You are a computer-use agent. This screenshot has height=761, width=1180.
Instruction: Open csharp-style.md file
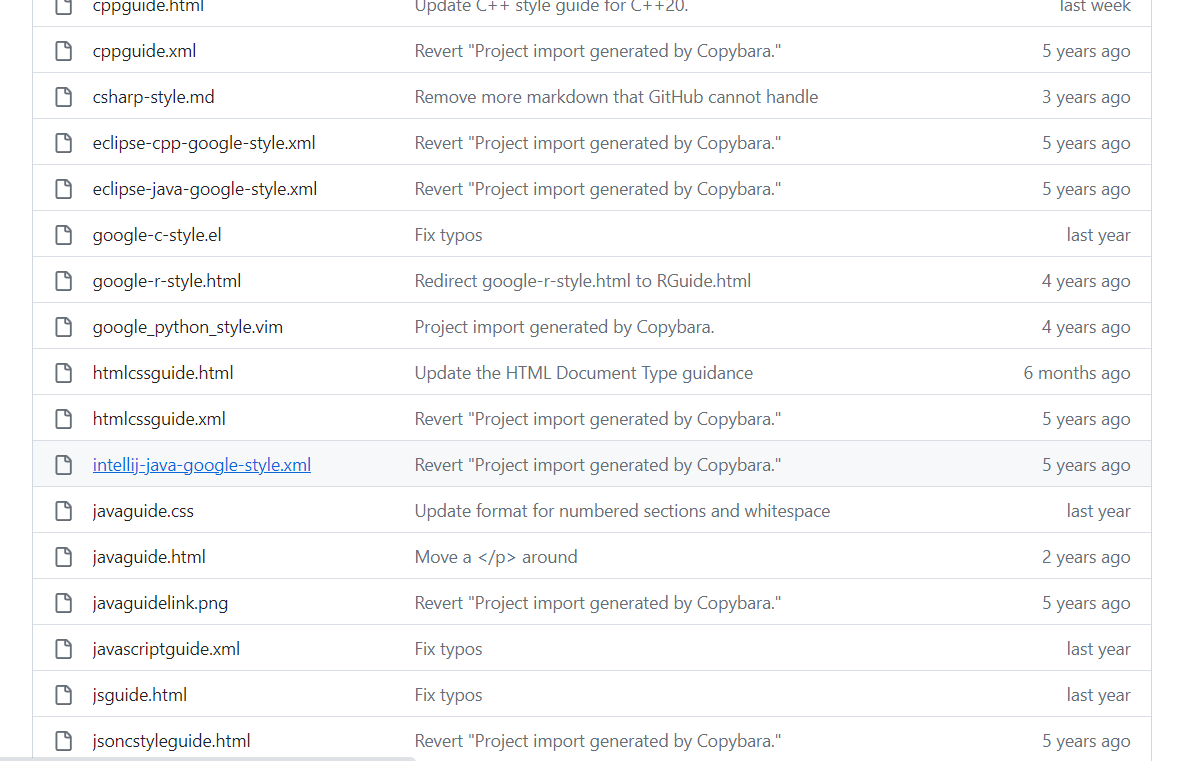[154, 97]
